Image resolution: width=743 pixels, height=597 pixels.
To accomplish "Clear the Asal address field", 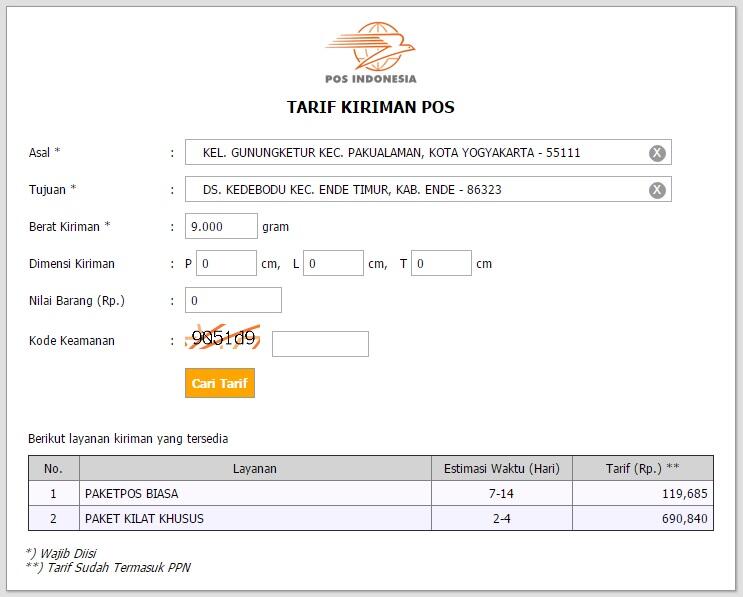I will (657, 153).
